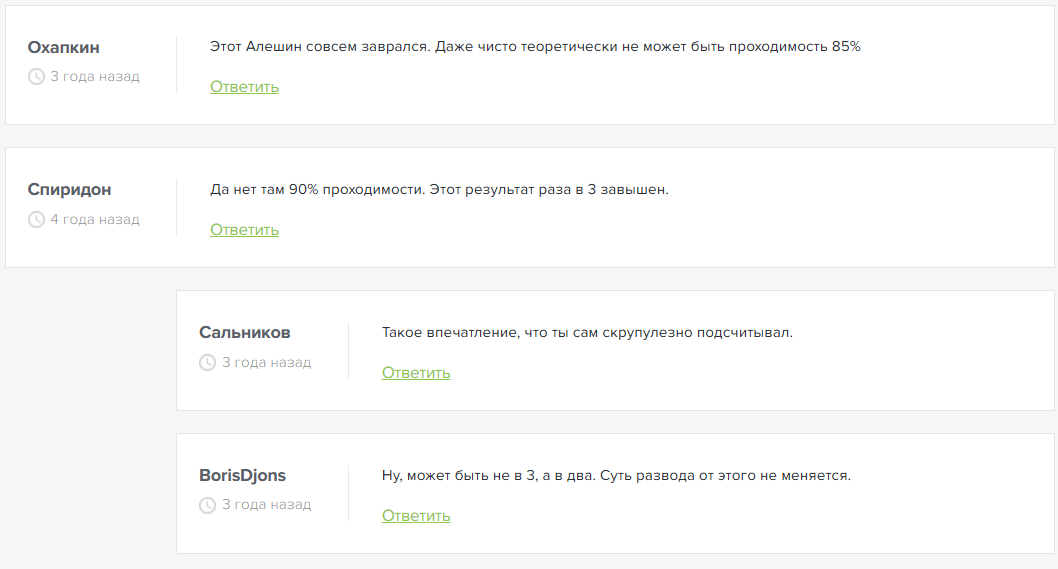Image resolution: width=1058 pixels, height=569 pixels.
Task: Click the comment text "Суть развода..."
Action: click(x=616, y=476)
